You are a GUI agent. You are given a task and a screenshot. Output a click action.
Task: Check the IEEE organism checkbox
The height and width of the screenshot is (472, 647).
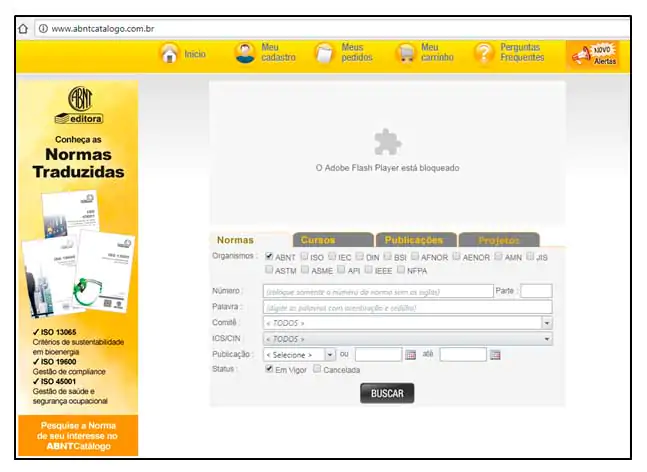tap(368, 269)
